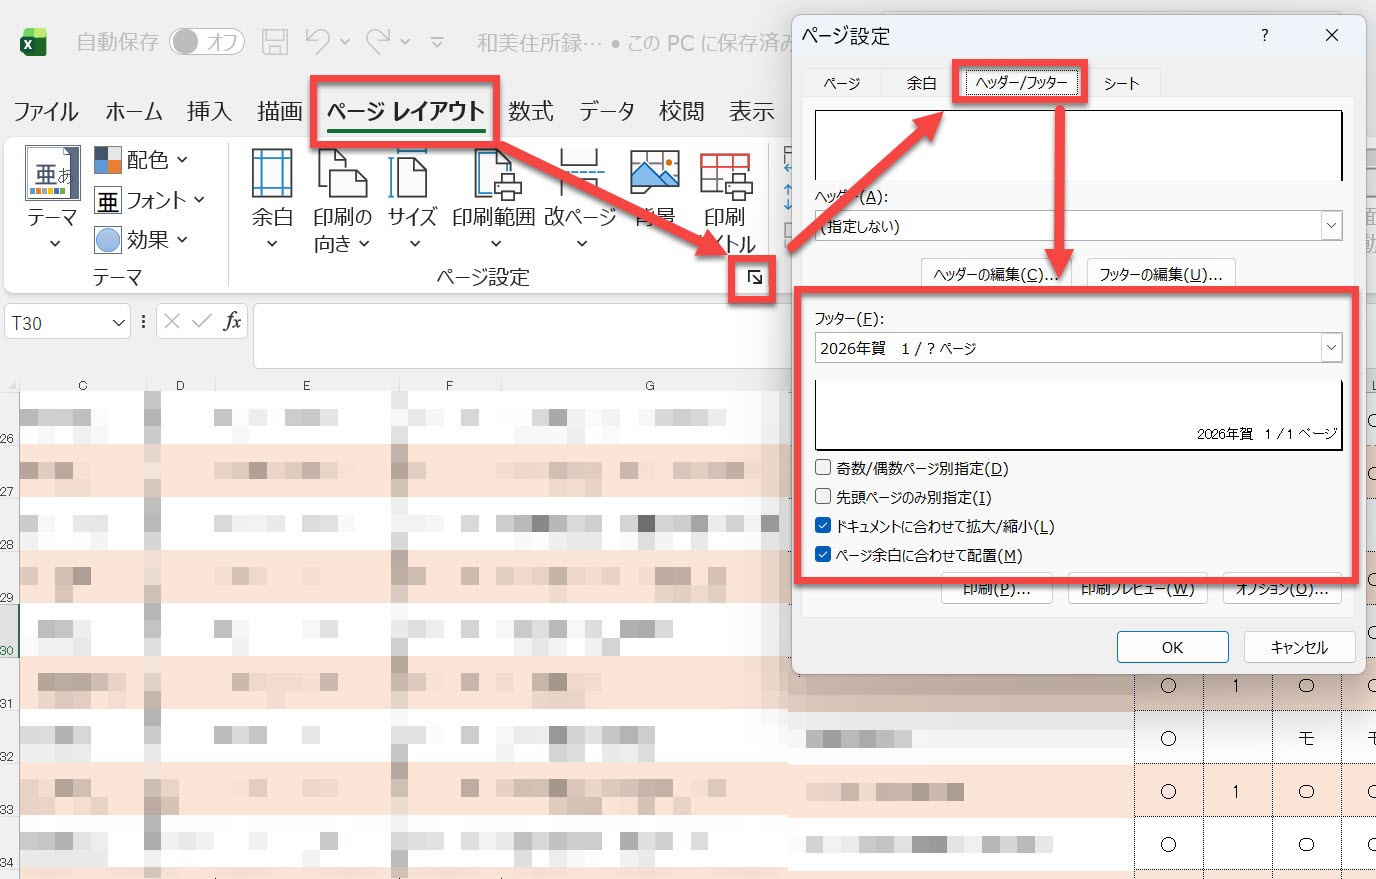Viewport: 1376px width, 879px height.
Task: Click the Save floppy disk icon
Action: click(x=275, y=42)
